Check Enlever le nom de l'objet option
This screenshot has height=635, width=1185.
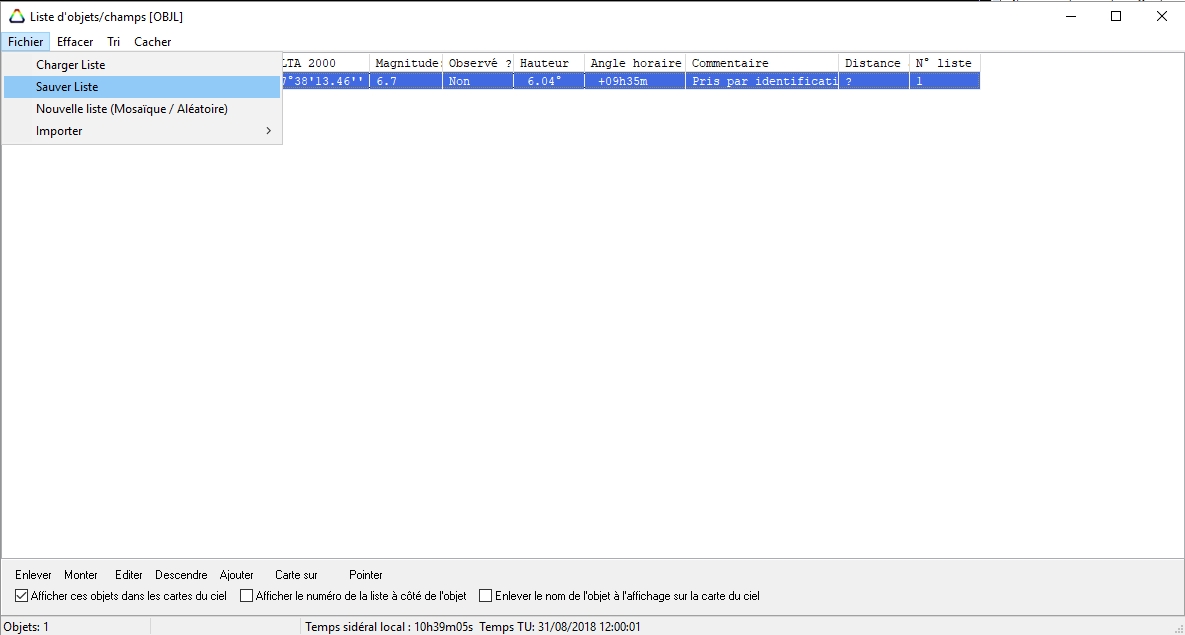486,596
